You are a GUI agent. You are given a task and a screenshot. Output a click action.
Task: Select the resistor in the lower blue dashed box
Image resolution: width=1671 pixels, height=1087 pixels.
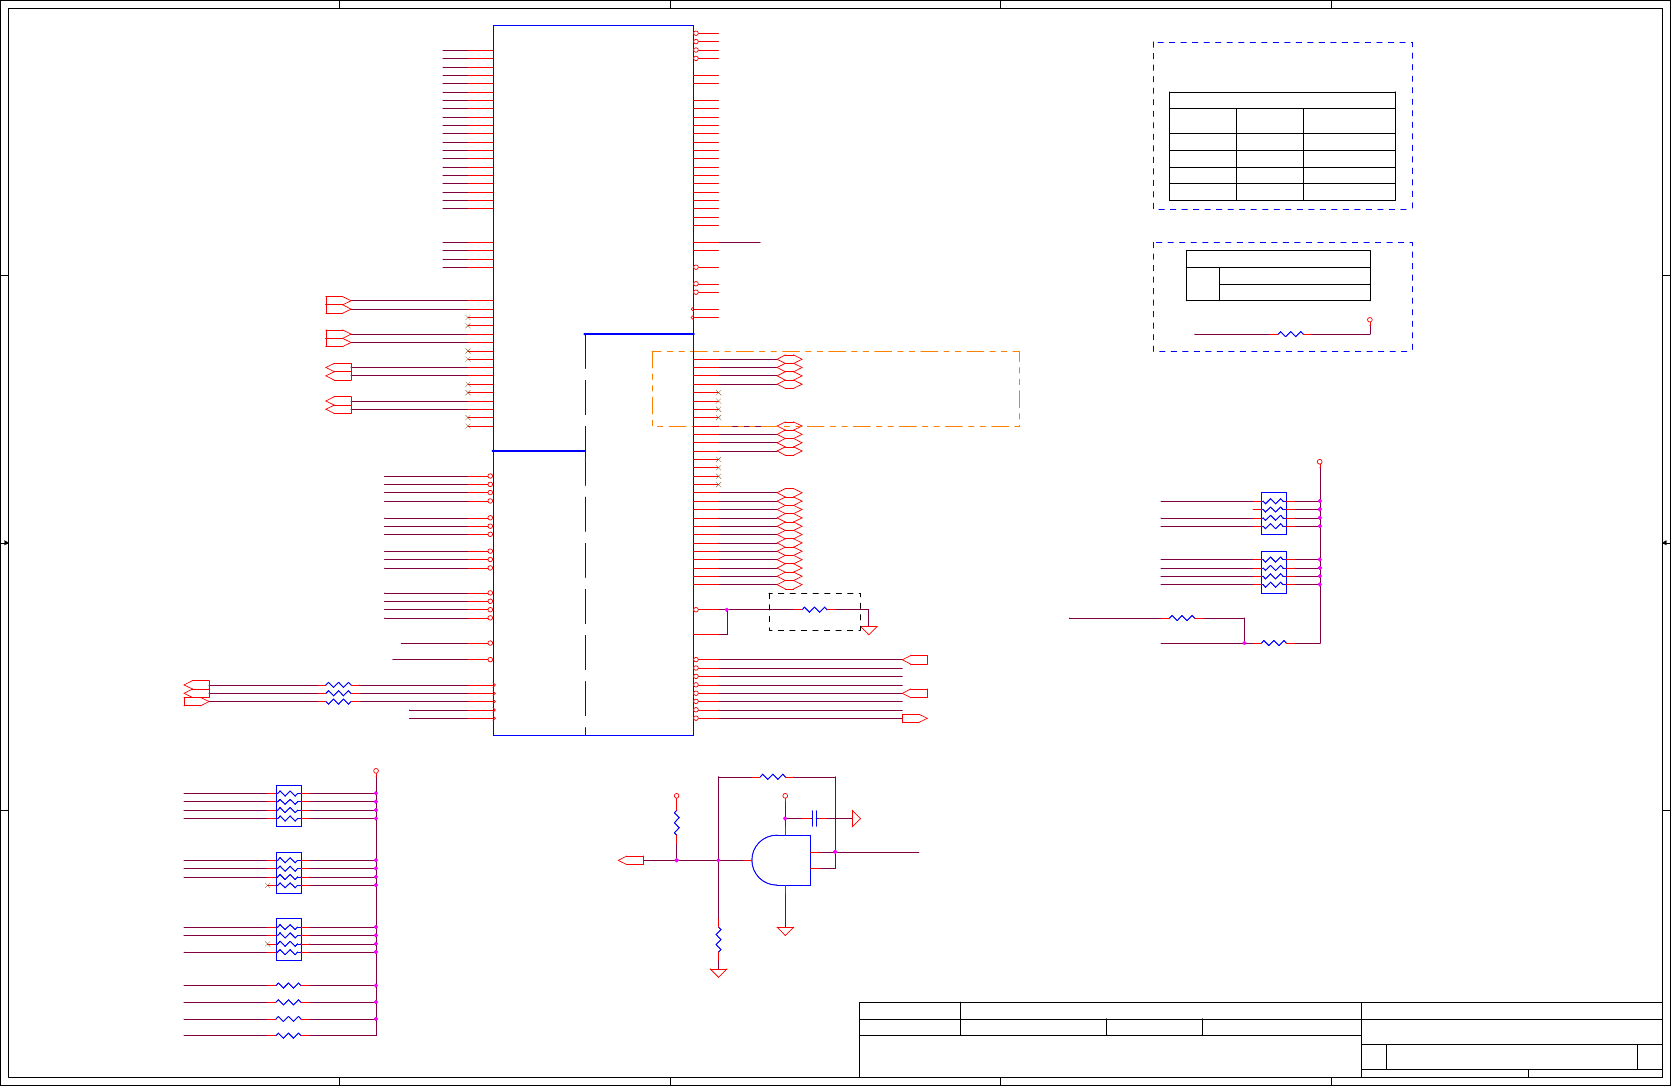point(1291,334)
